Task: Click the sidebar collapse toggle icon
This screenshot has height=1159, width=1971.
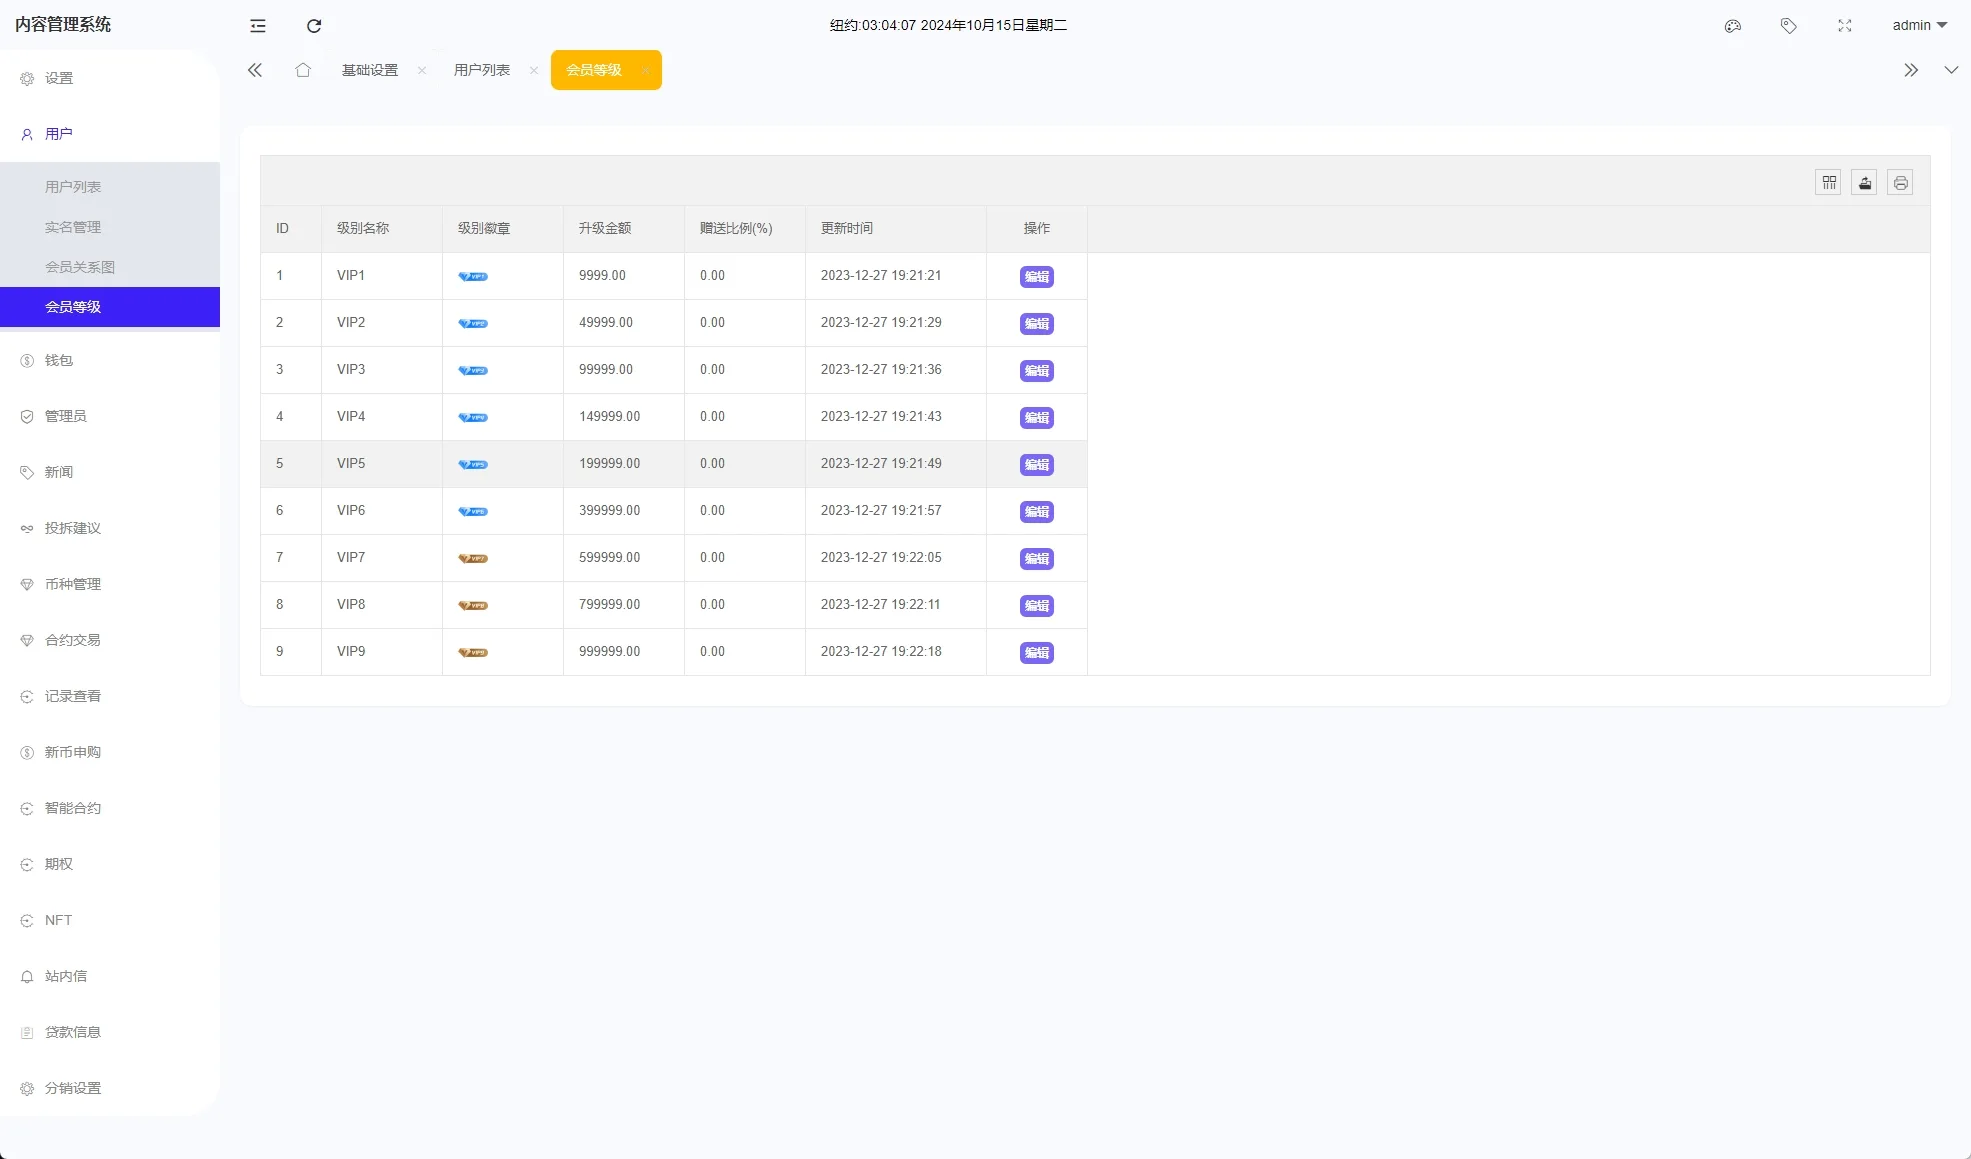Action: pyautogui.click(x=258, y=26)
